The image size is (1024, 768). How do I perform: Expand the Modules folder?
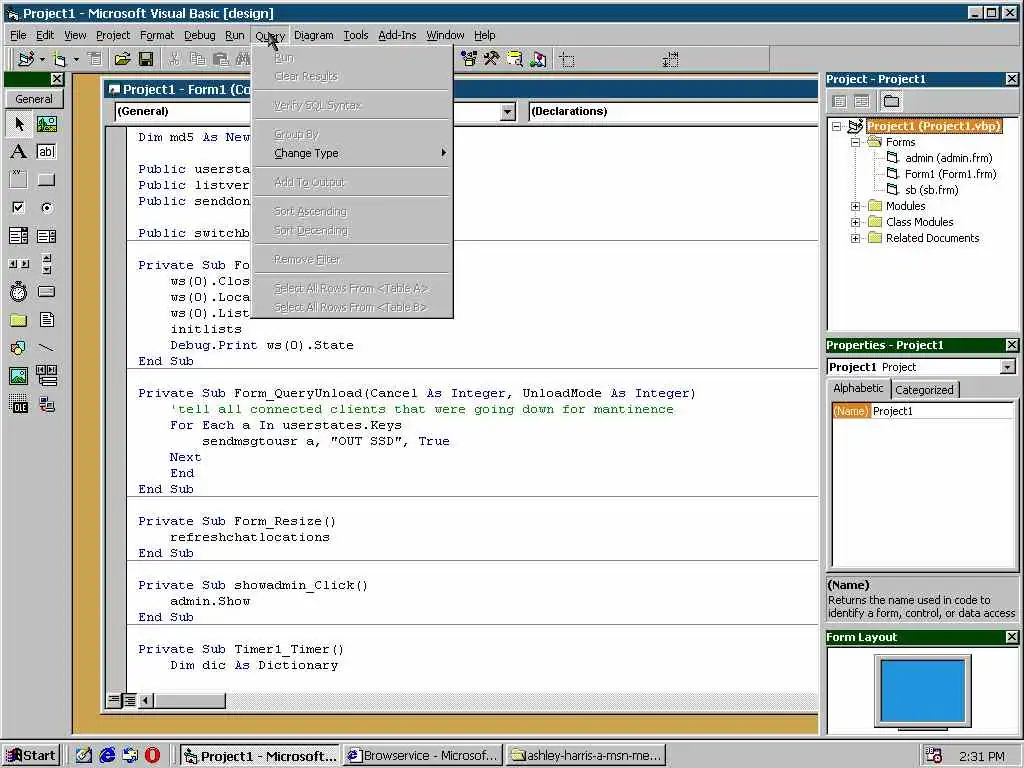point(855,206)
